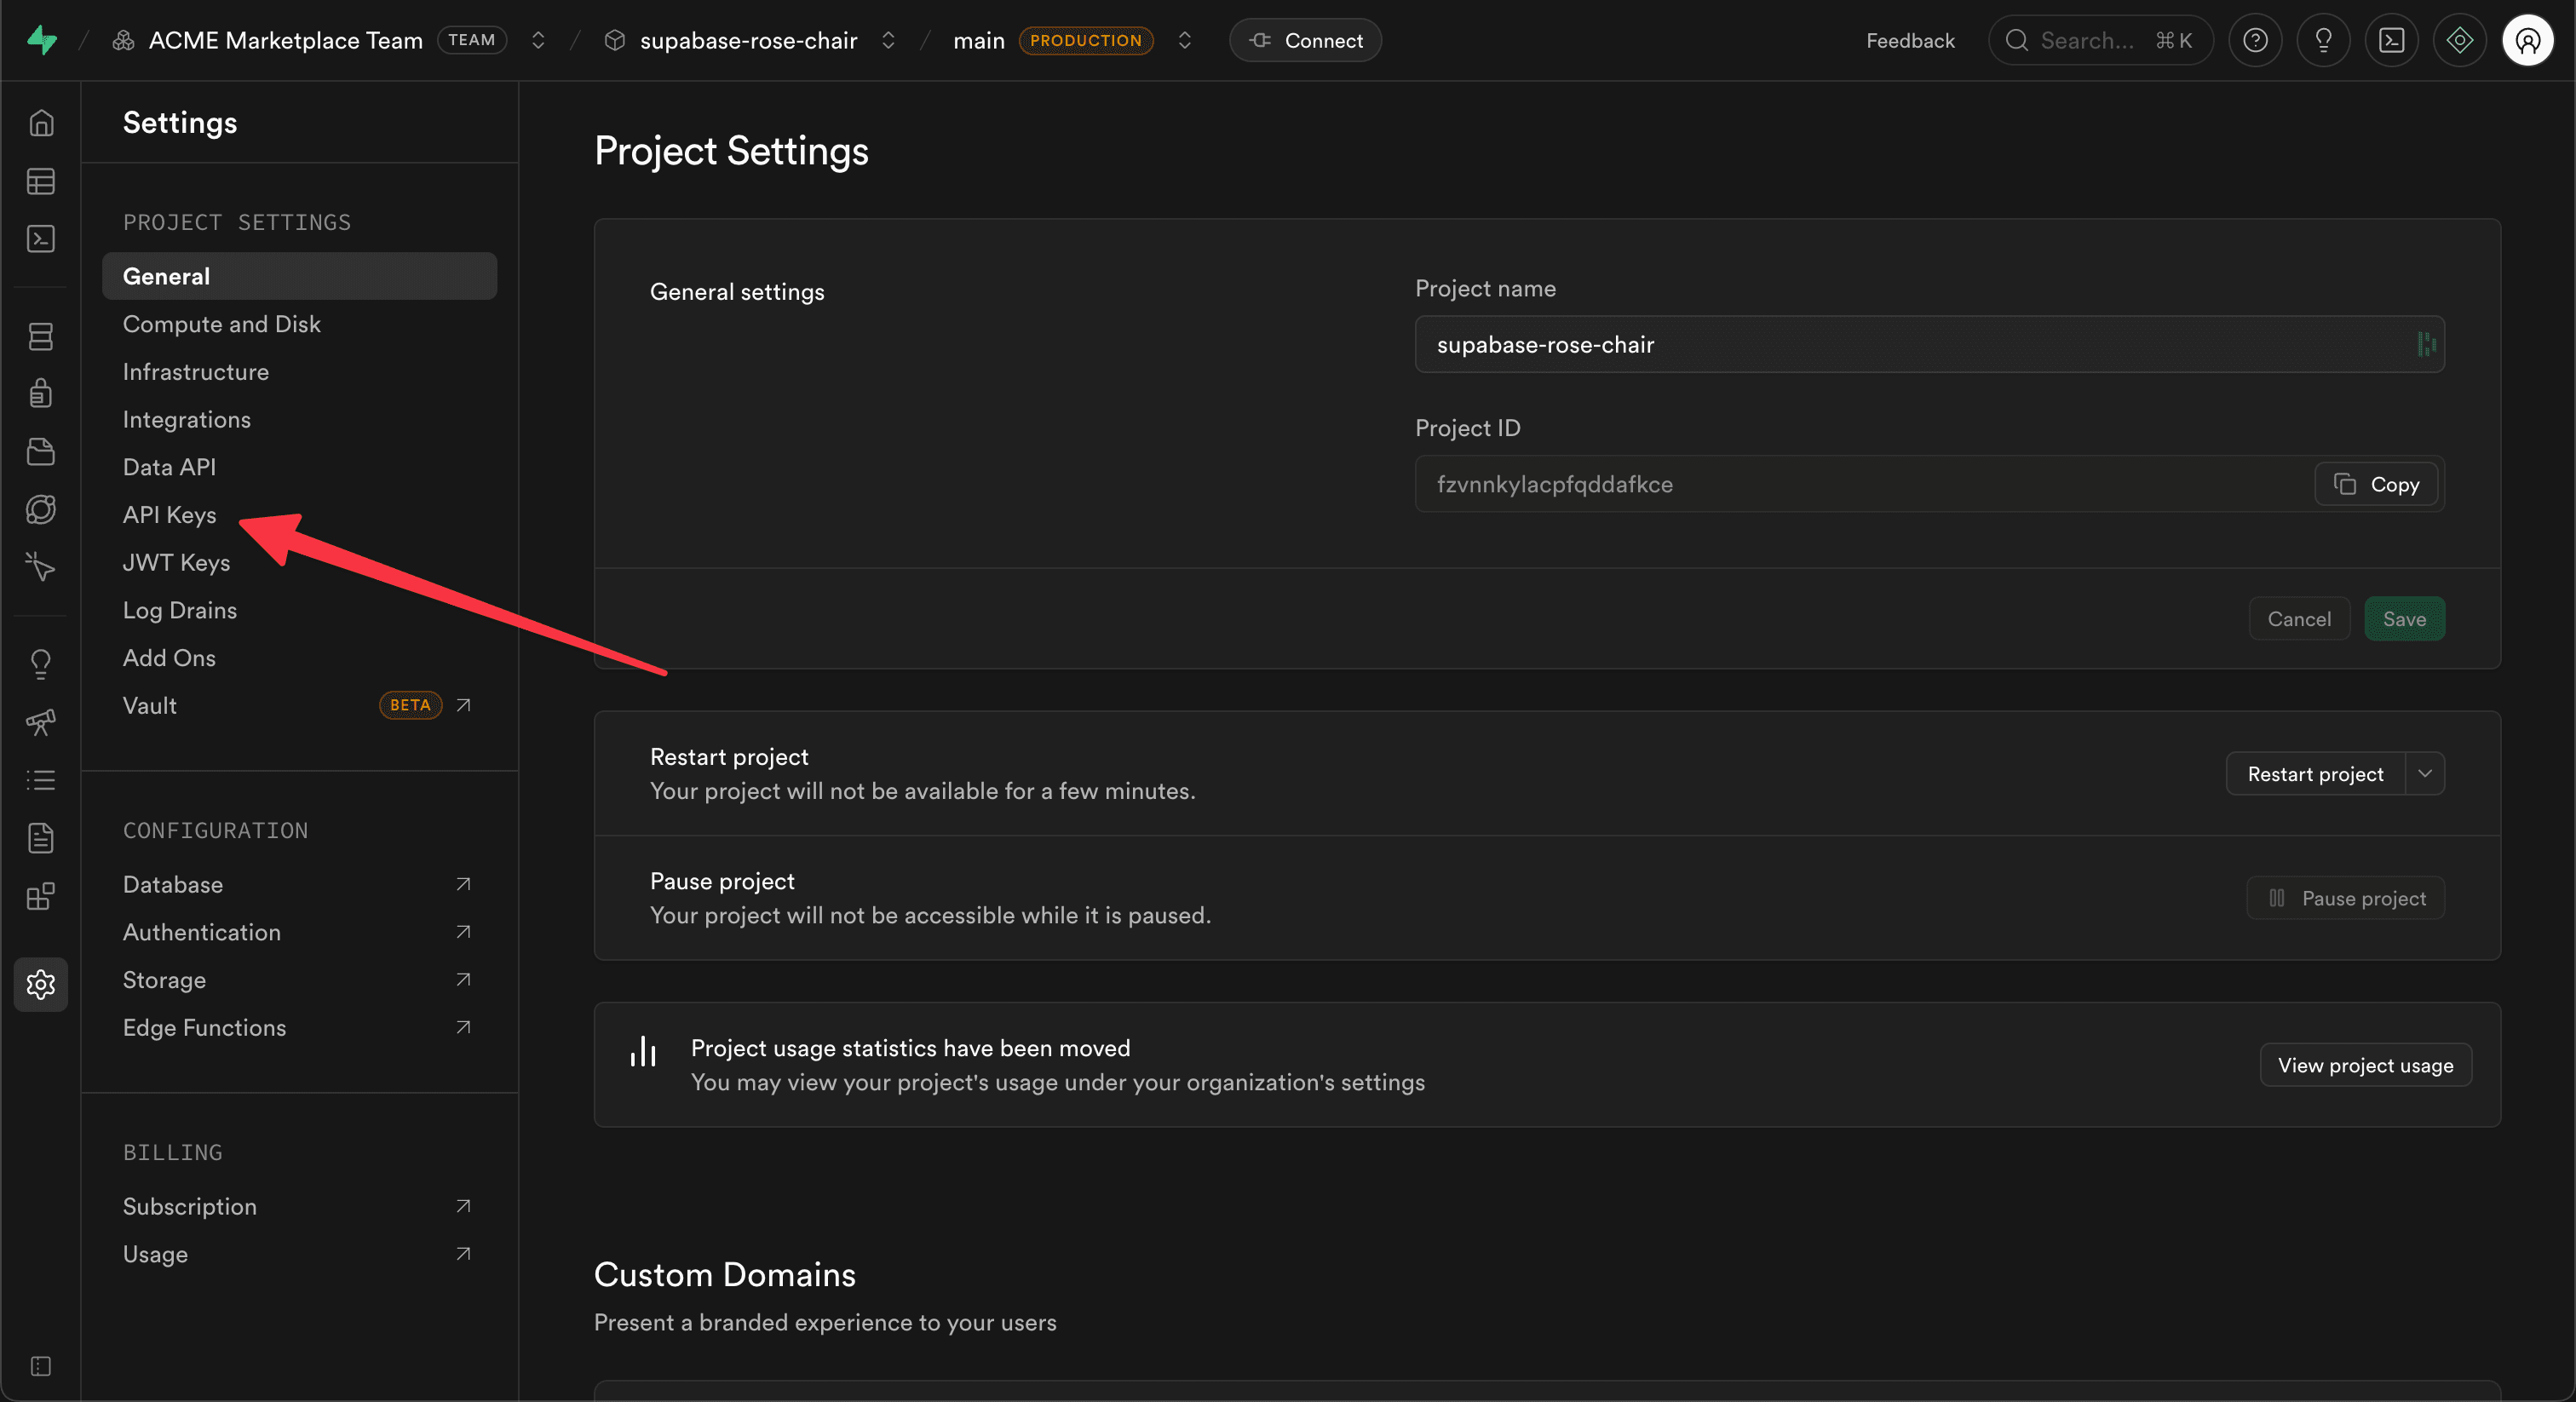Open the Restart project dropdown arrow
Image resolution: width=2576 pixels, height=1402 pixels.
point(2425,773)
